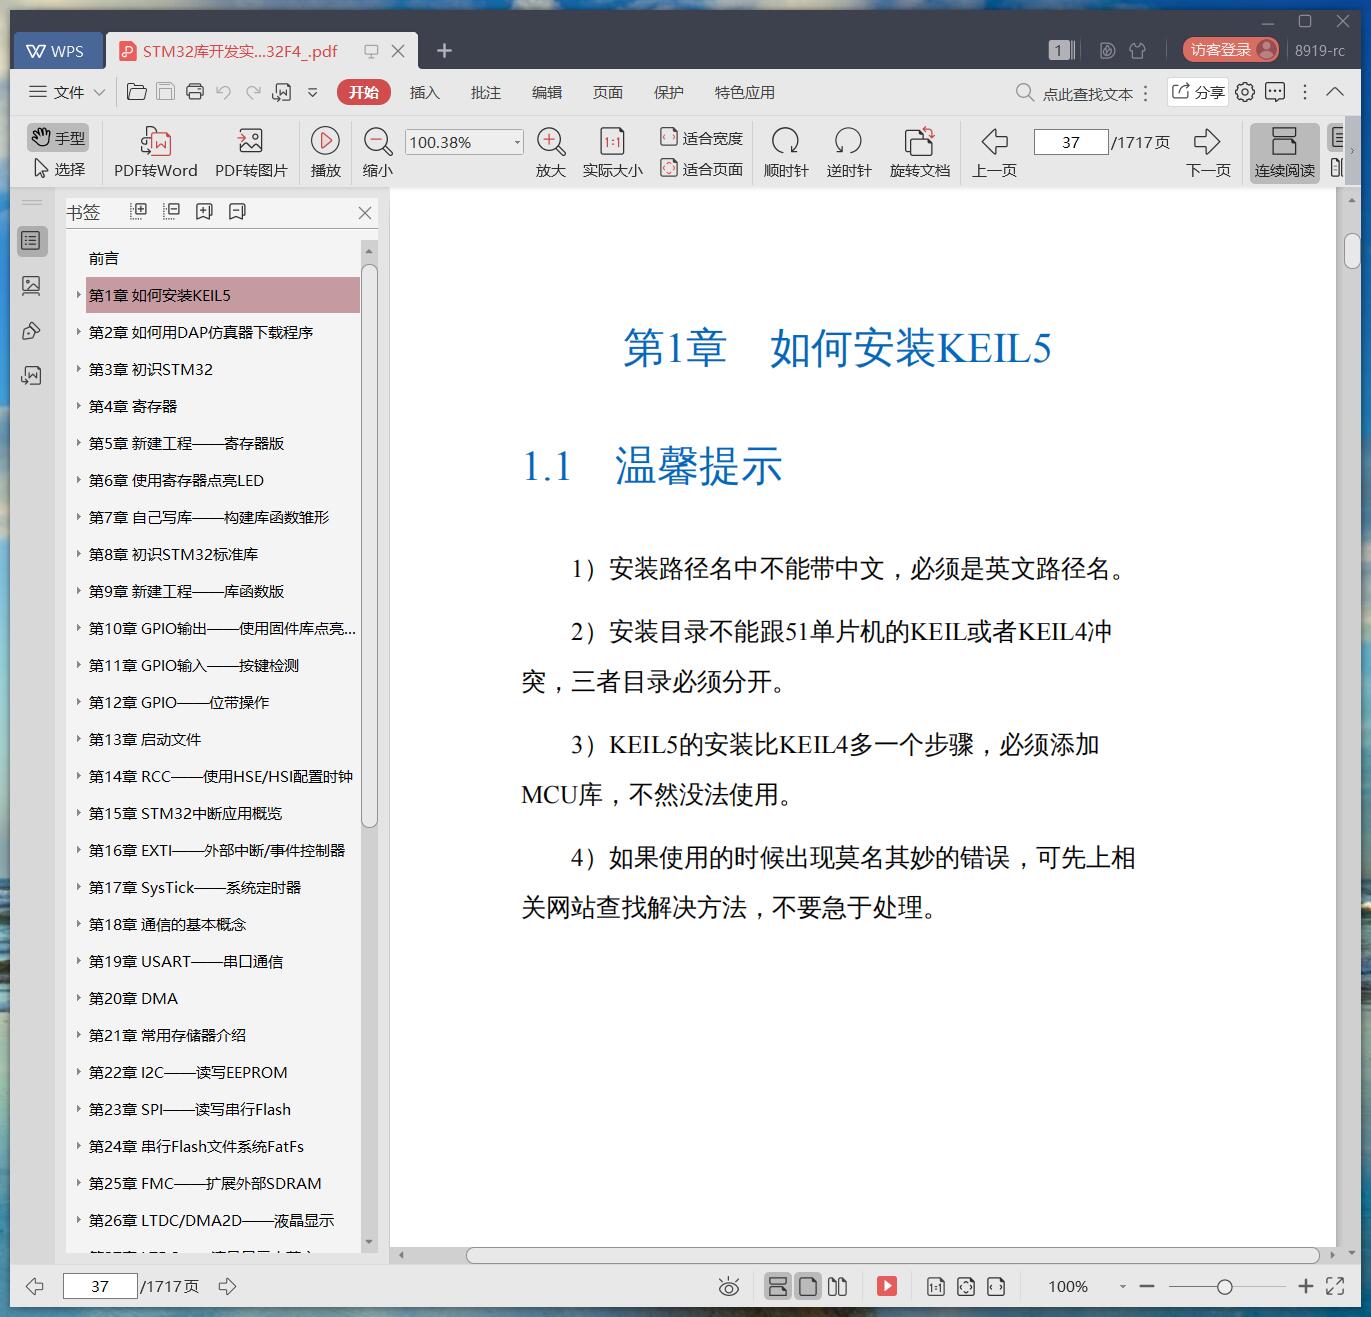Screen dimensions: 1371x1317
Task: Switch to the 保护 tab
Action: 668,92
